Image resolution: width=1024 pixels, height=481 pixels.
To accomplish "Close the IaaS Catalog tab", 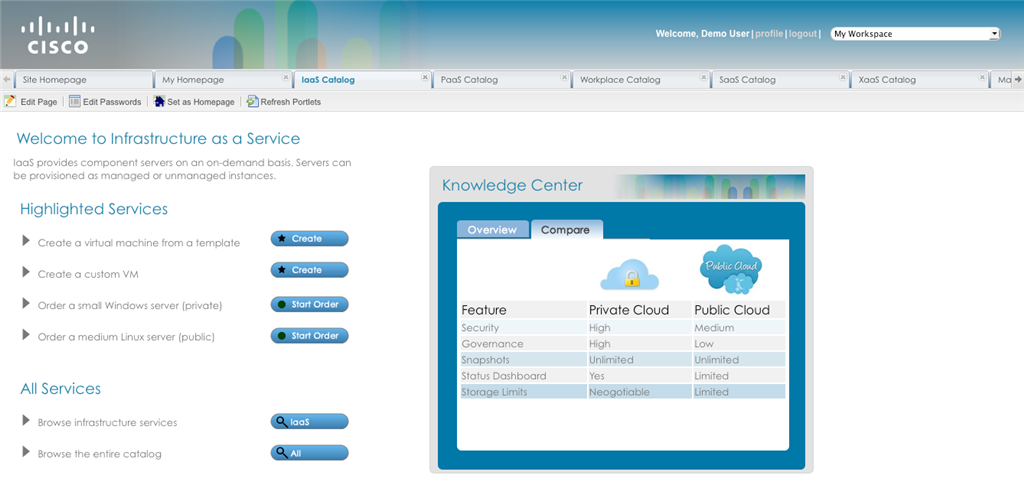I will (424, 77).
